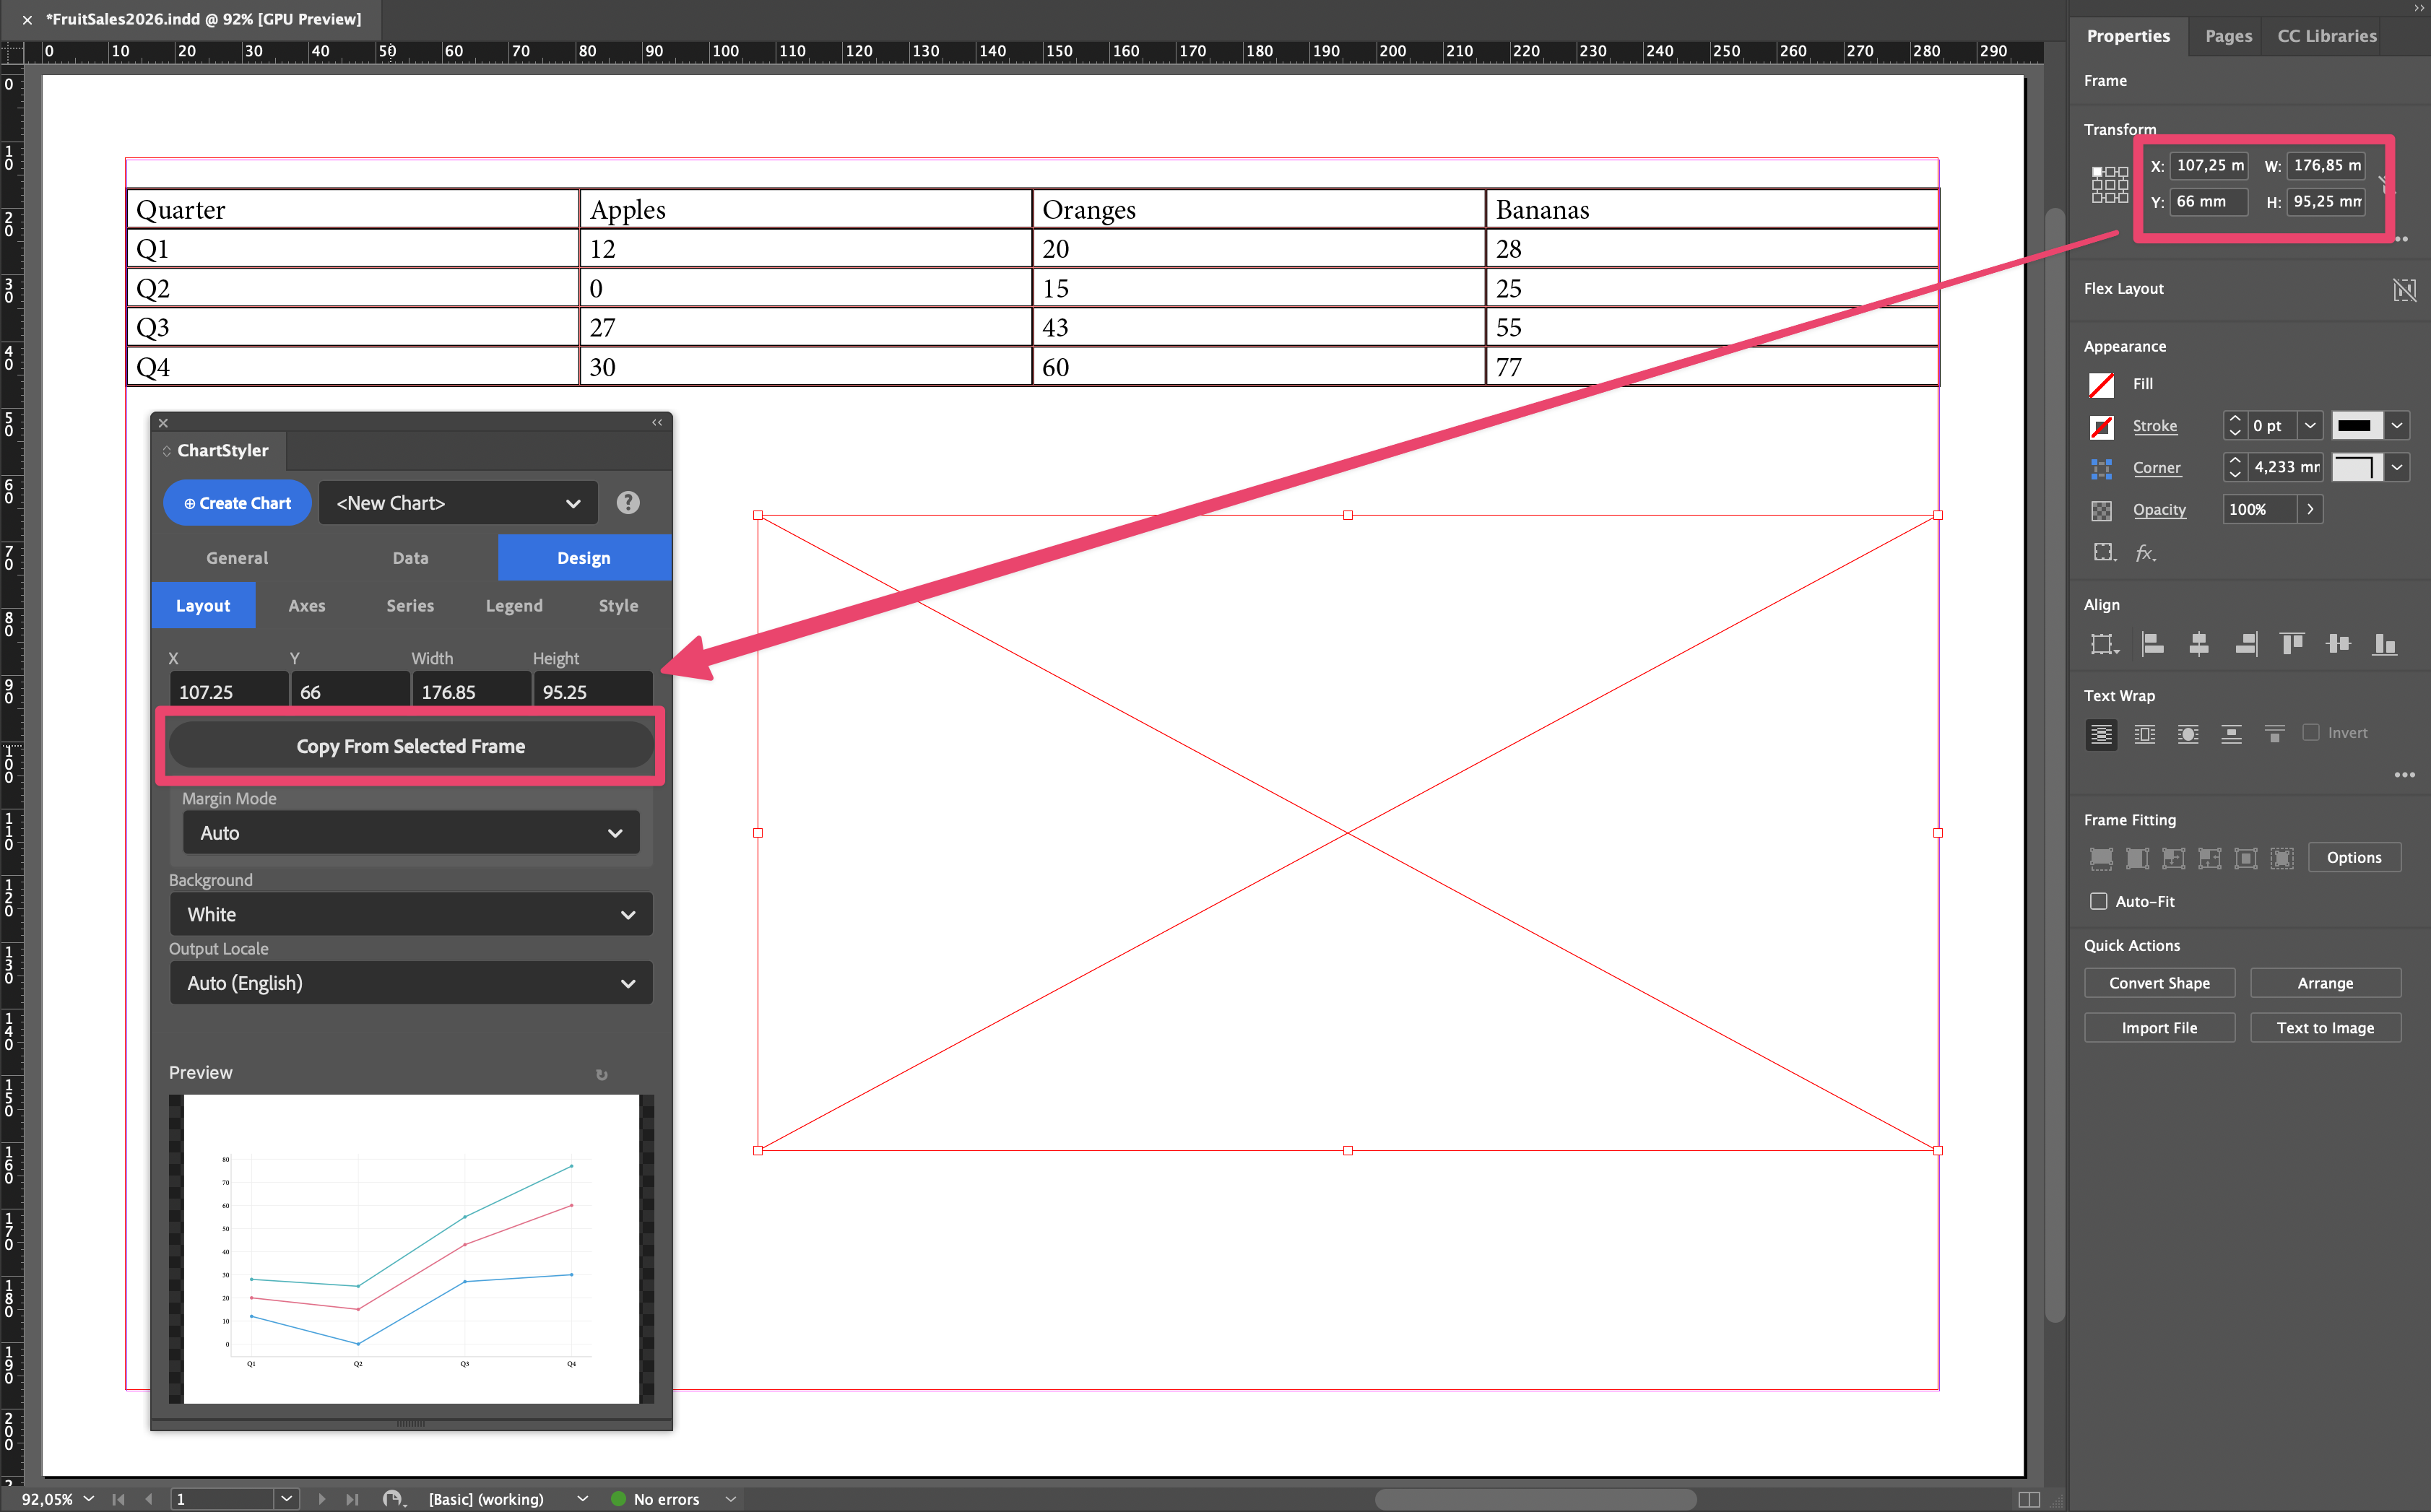
Task: Expand the Opacity slider arrow
Action: tap(2309, 509)
